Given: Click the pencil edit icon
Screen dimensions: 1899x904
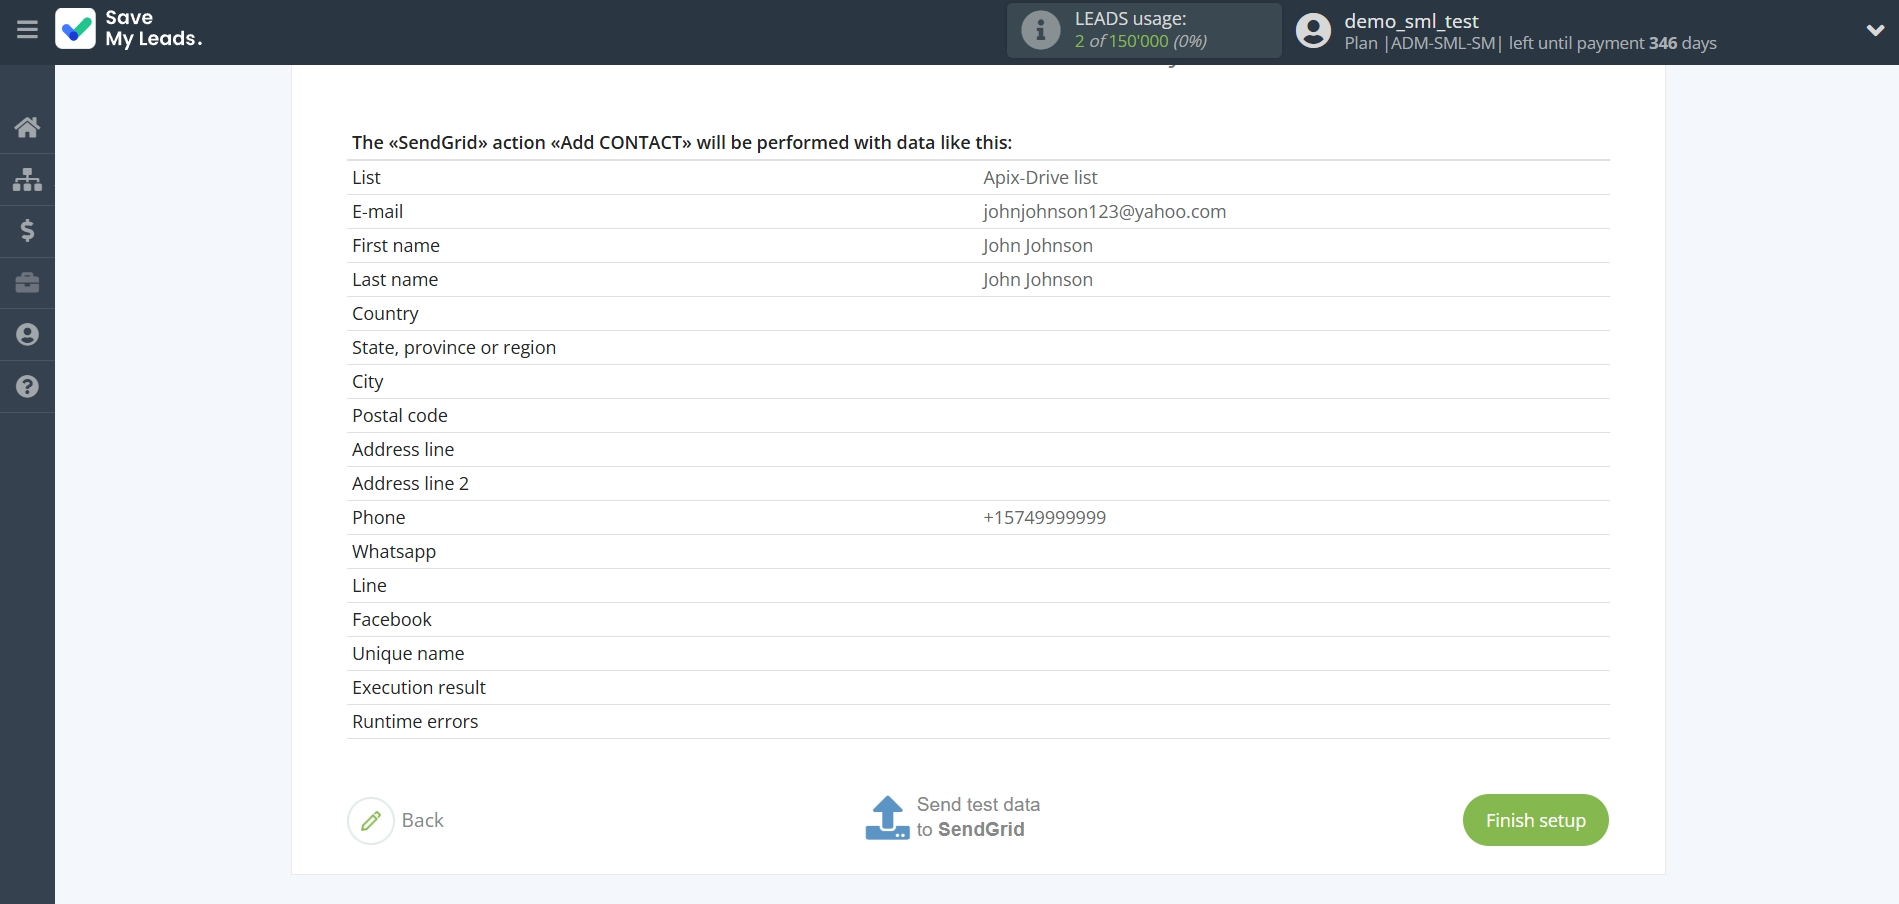Looking at the screenshot, I should [x=371, y=821].
